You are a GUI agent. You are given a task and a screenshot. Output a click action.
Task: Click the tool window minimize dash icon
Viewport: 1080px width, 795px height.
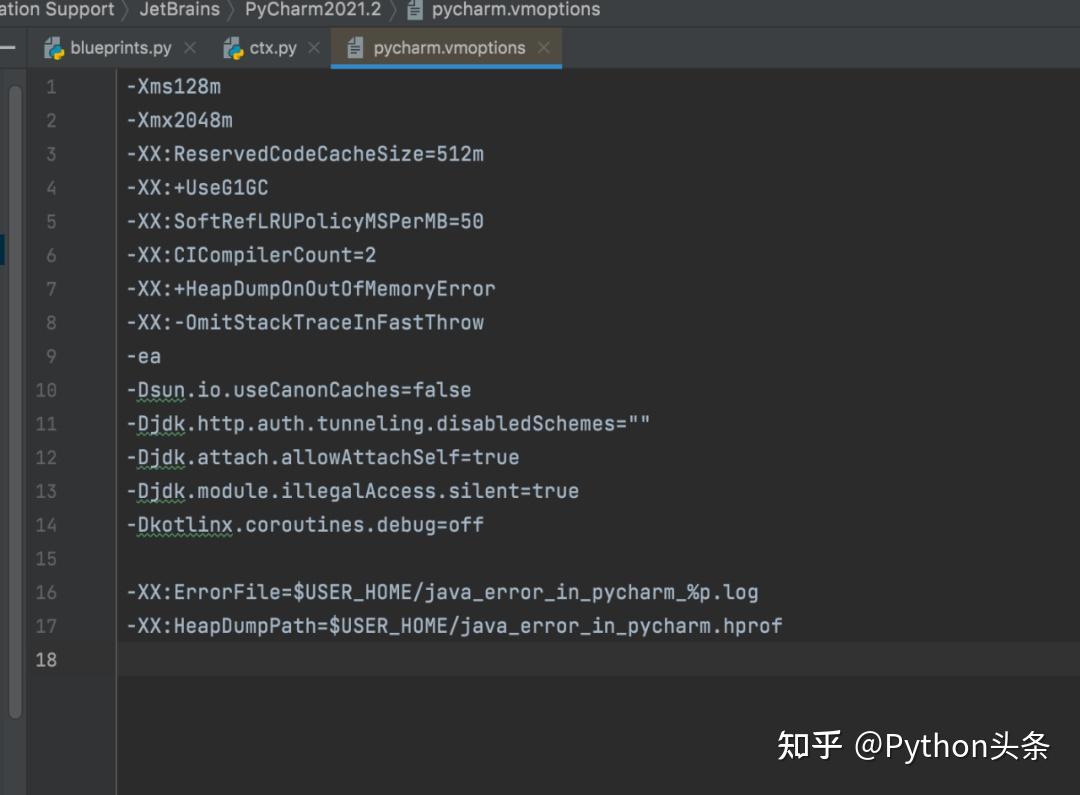click(x=8, y=48)
